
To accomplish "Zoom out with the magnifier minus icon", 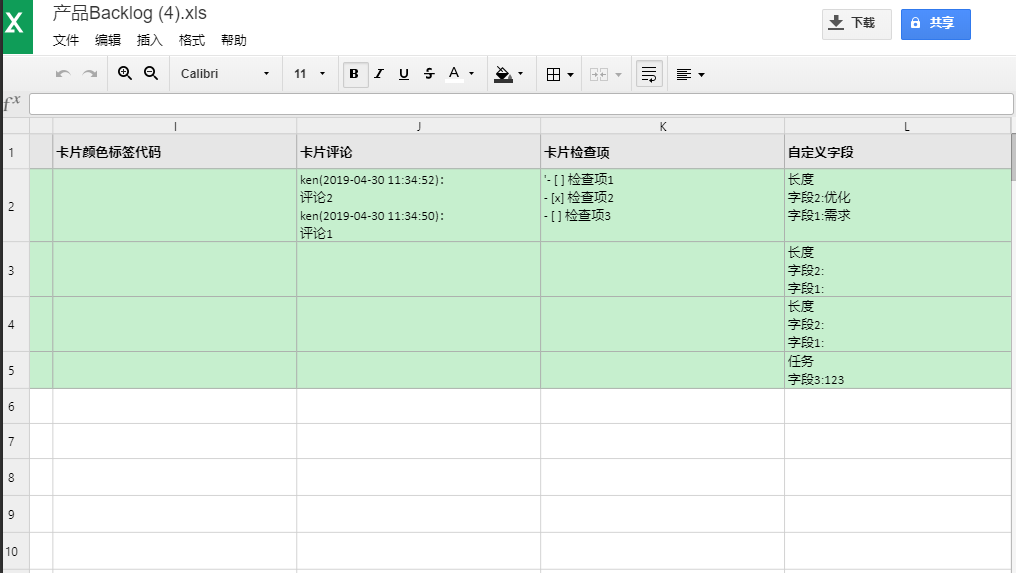I will click(151, 74).
